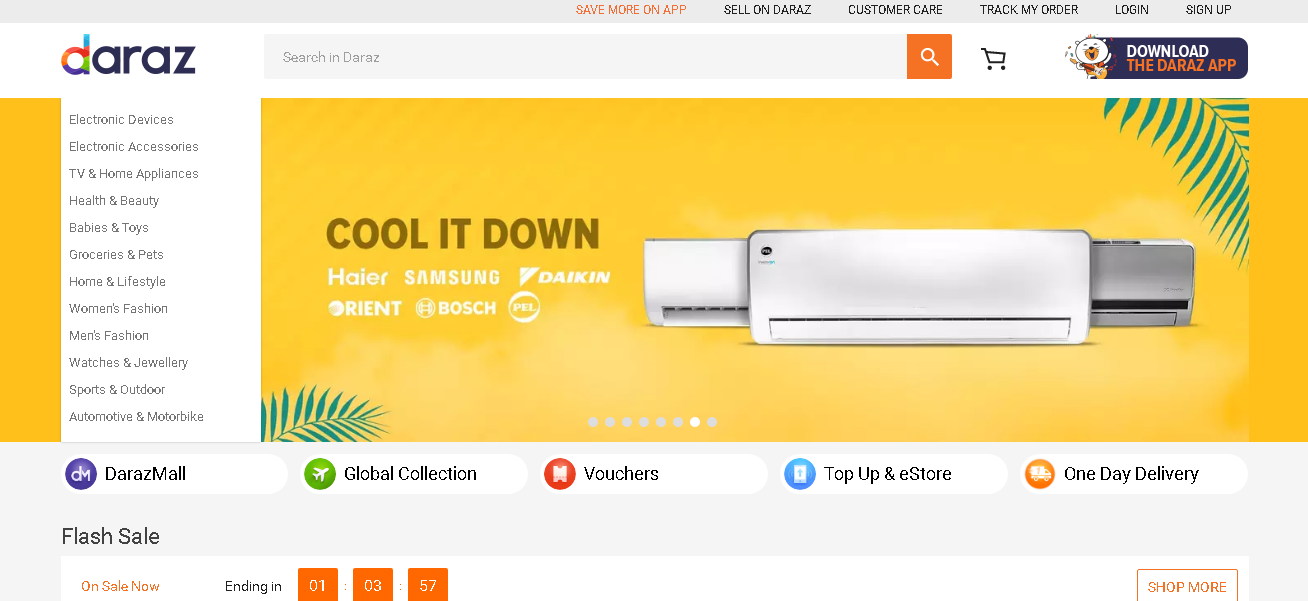
Task: Select the last carousel dot indicator
Action: click(712, 422)
